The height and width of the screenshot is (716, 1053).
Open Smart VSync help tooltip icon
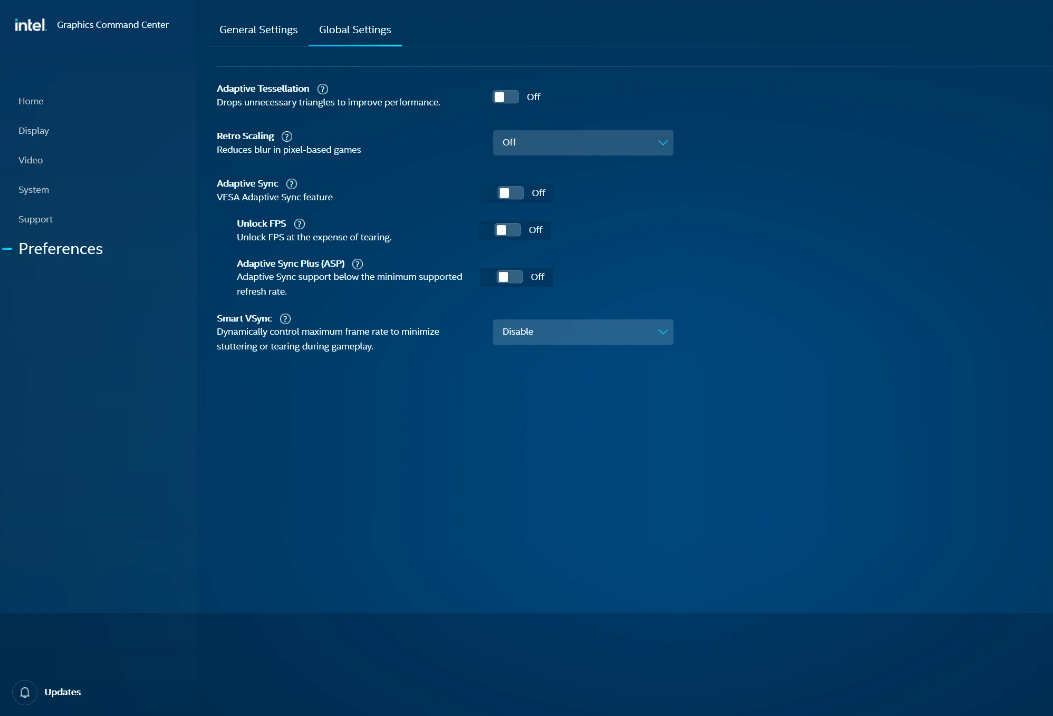click(x=285, y=319)
